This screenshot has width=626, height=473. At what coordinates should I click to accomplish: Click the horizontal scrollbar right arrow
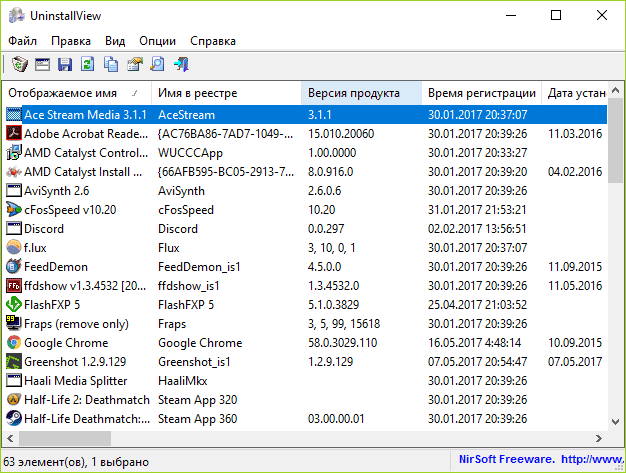pyautogui.click(x=598, y=438)
